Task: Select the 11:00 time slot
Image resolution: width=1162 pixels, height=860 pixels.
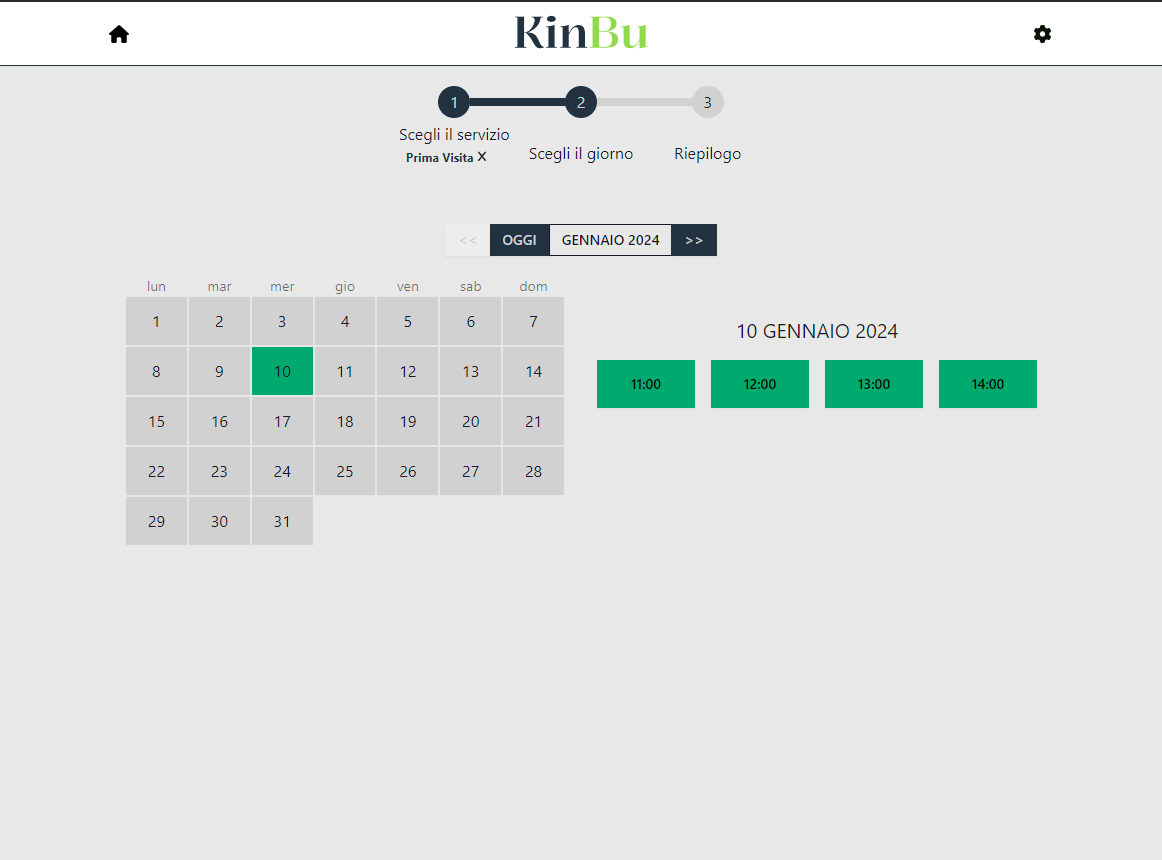Action: click(x=645, y=383)
